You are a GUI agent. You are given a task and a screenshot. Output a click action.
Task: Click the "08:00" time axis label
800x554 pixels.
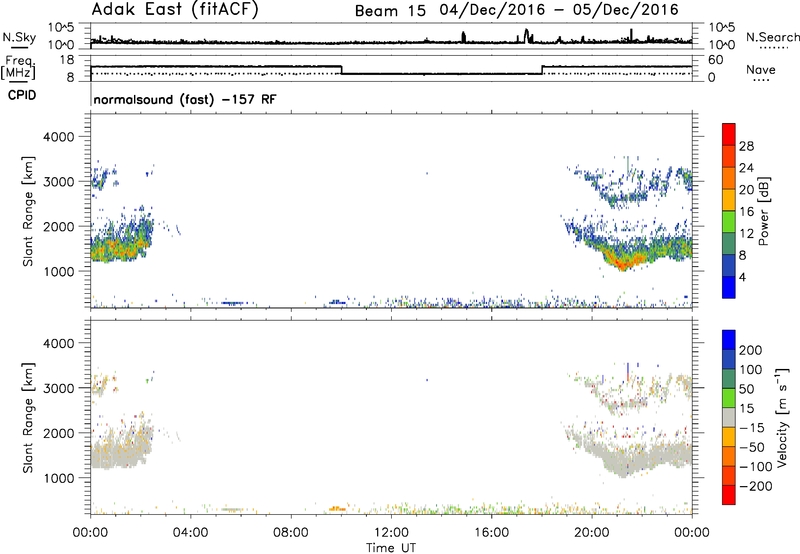point(291,533)
